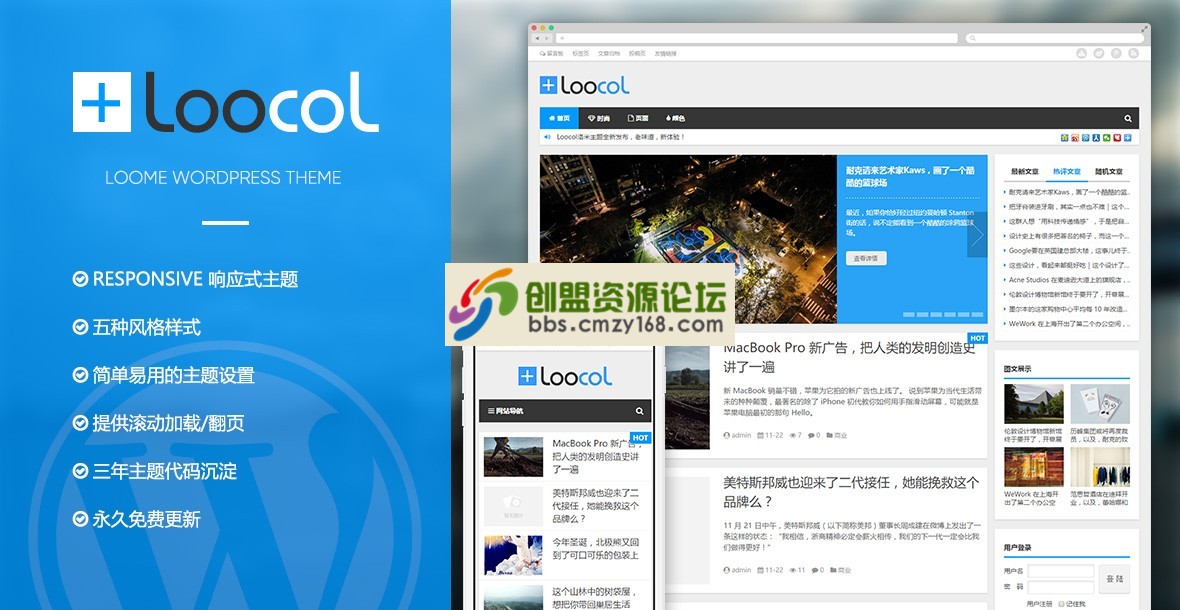Open the 文章归档 top link
Viewport: 1180px width, 610px height.
point(609,53)
